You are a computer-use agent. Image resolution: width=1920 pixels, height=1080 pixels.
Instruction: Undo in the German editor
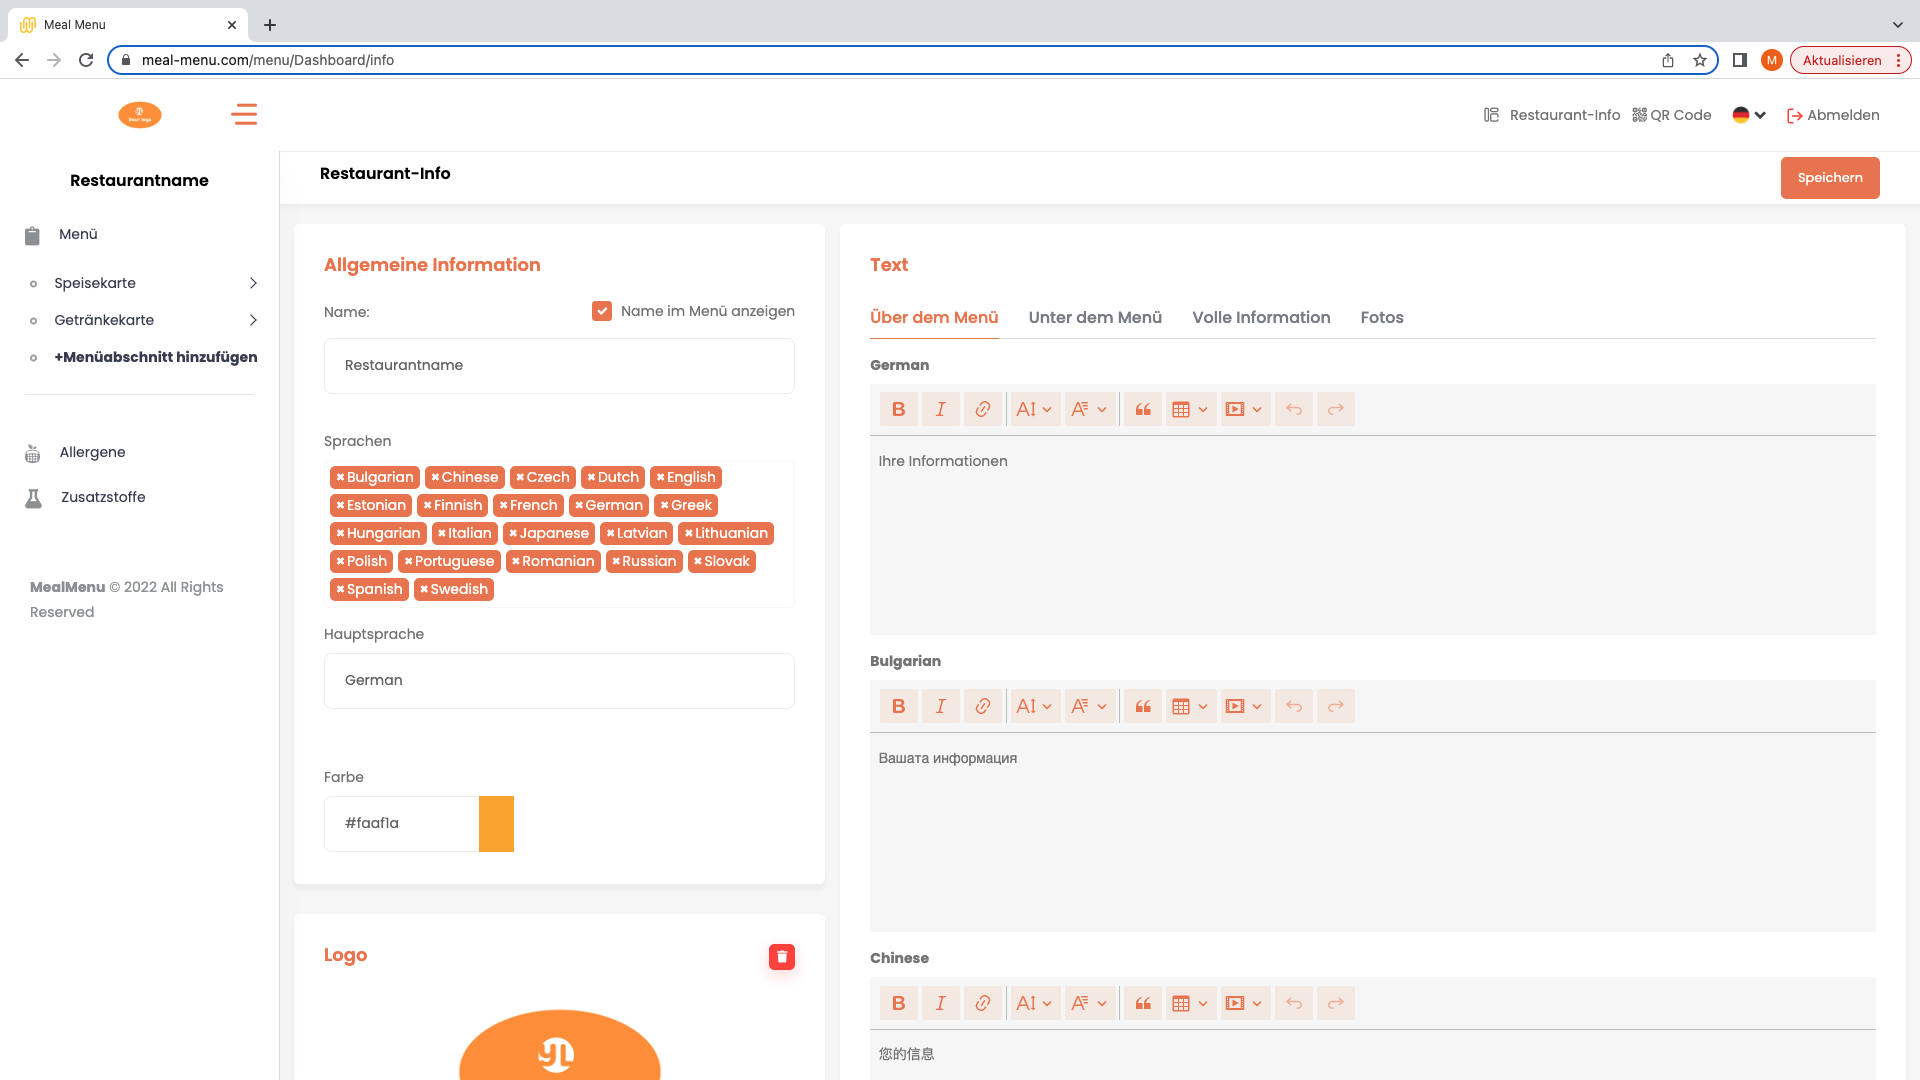point(1293,409)
